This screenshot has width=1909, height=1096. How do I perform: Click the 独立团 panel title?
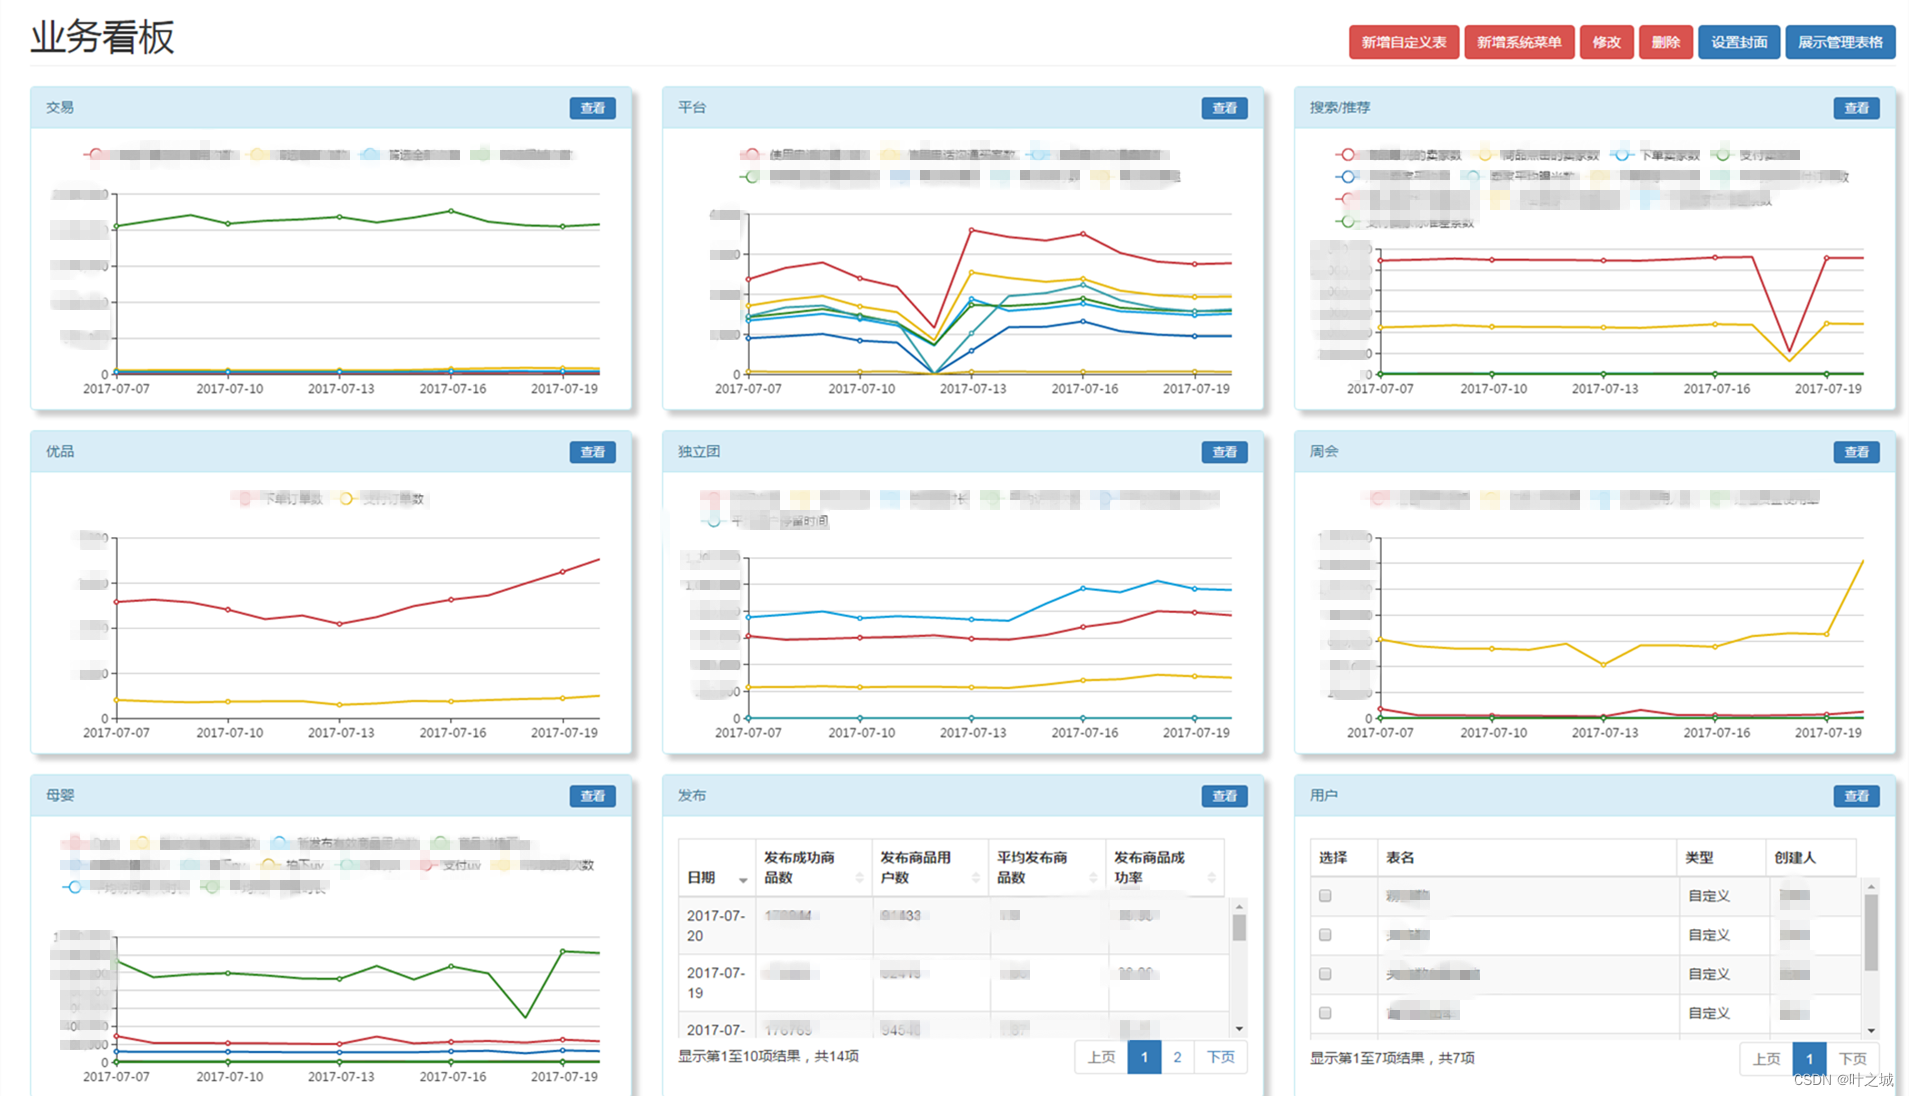coord(699,451)
